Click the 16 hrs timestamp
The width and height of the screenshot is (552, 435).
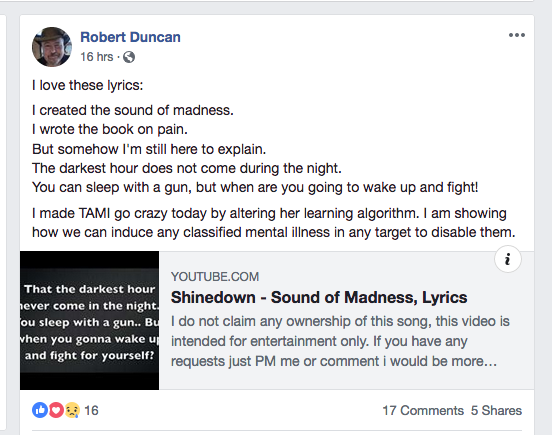(x=96, y=57)
